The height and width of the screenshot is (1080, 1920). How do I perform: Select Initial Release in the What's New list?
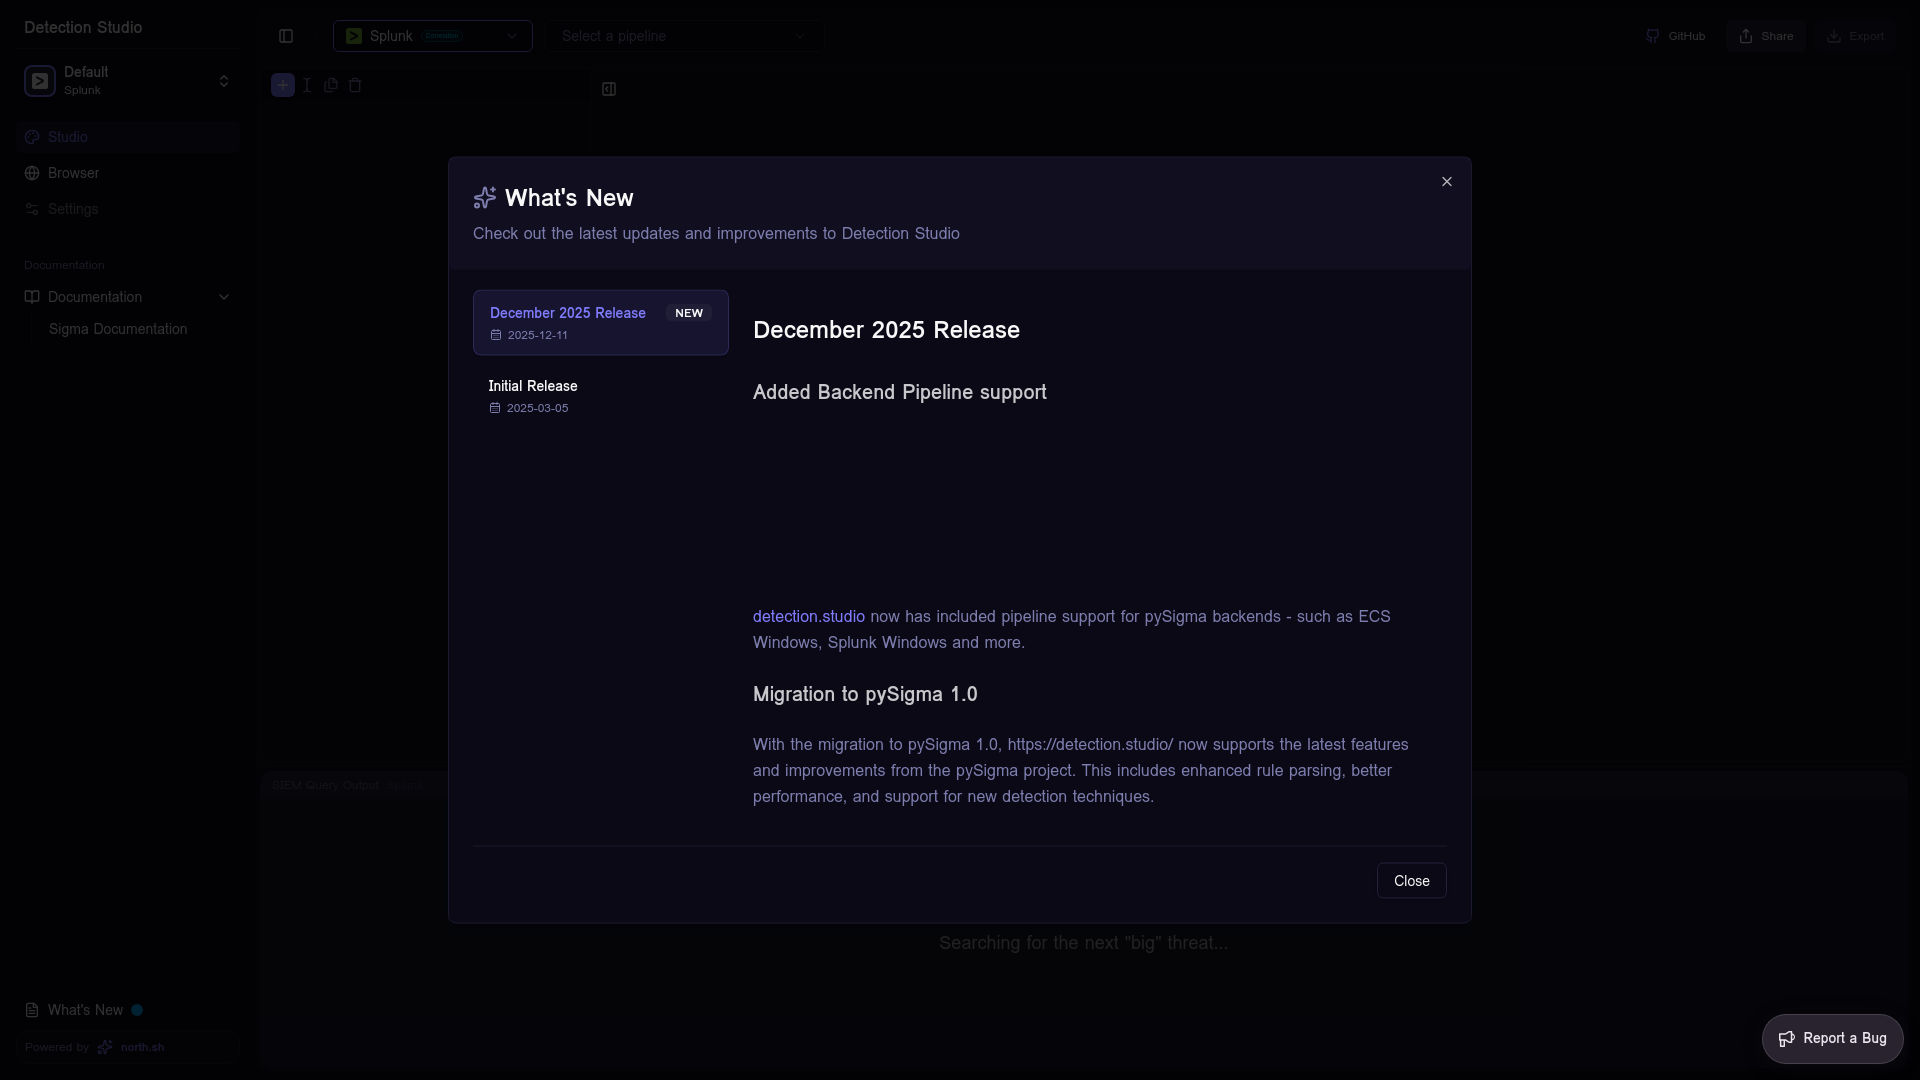(x=600, y=396)
